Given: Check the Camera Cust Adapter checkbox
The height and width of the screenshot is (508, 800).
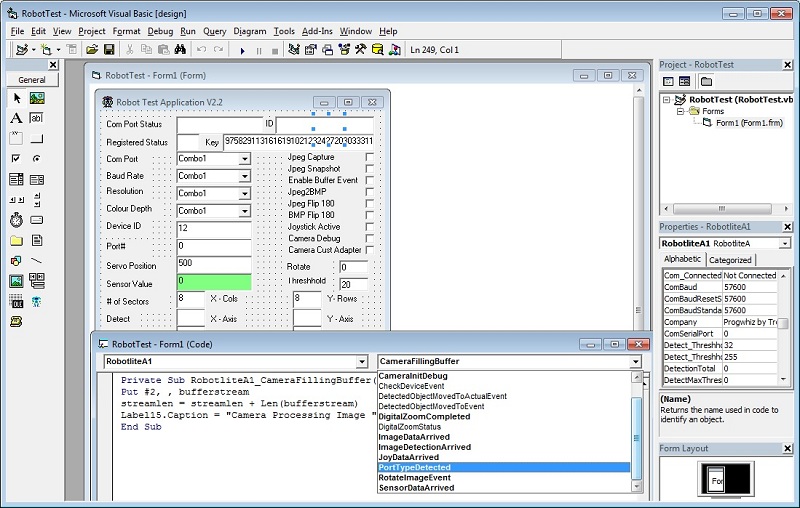Looking at the screenshot, I should coord(369,250).
